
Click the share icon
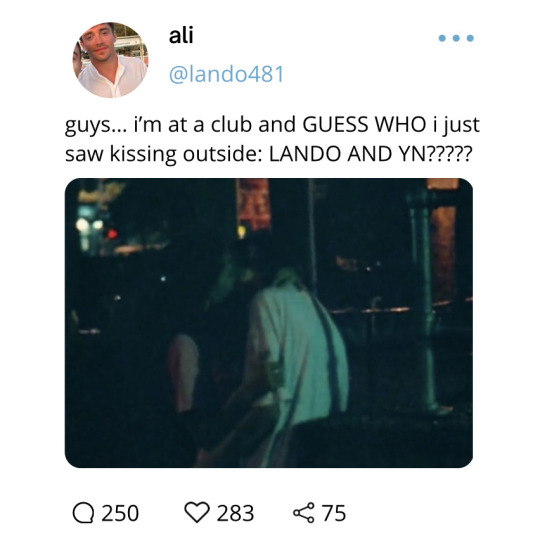(x=303, y=512)
